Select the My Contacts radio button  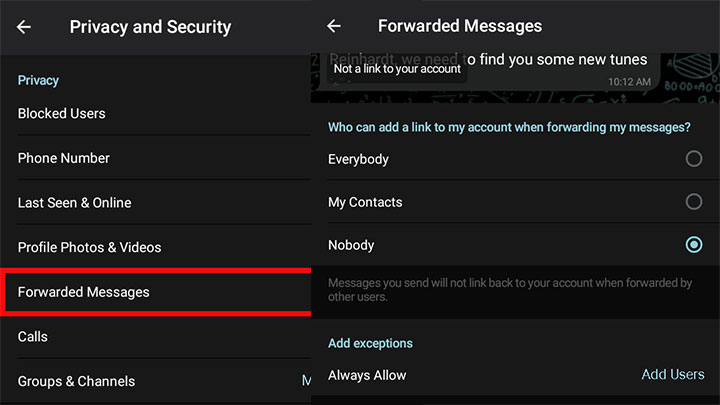[693, 202]
